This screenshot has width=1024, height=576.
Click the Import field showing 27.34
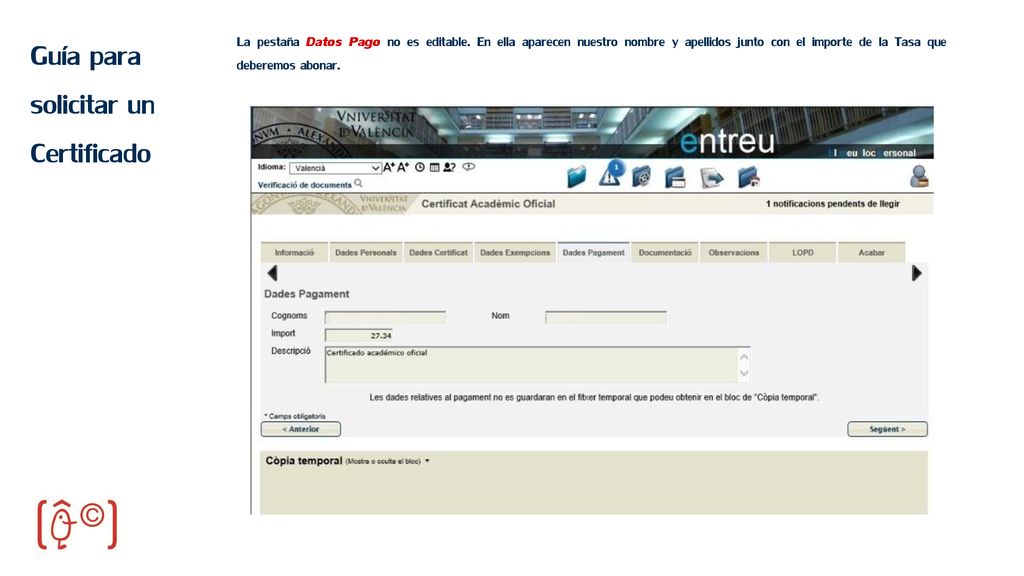(359, 335)
